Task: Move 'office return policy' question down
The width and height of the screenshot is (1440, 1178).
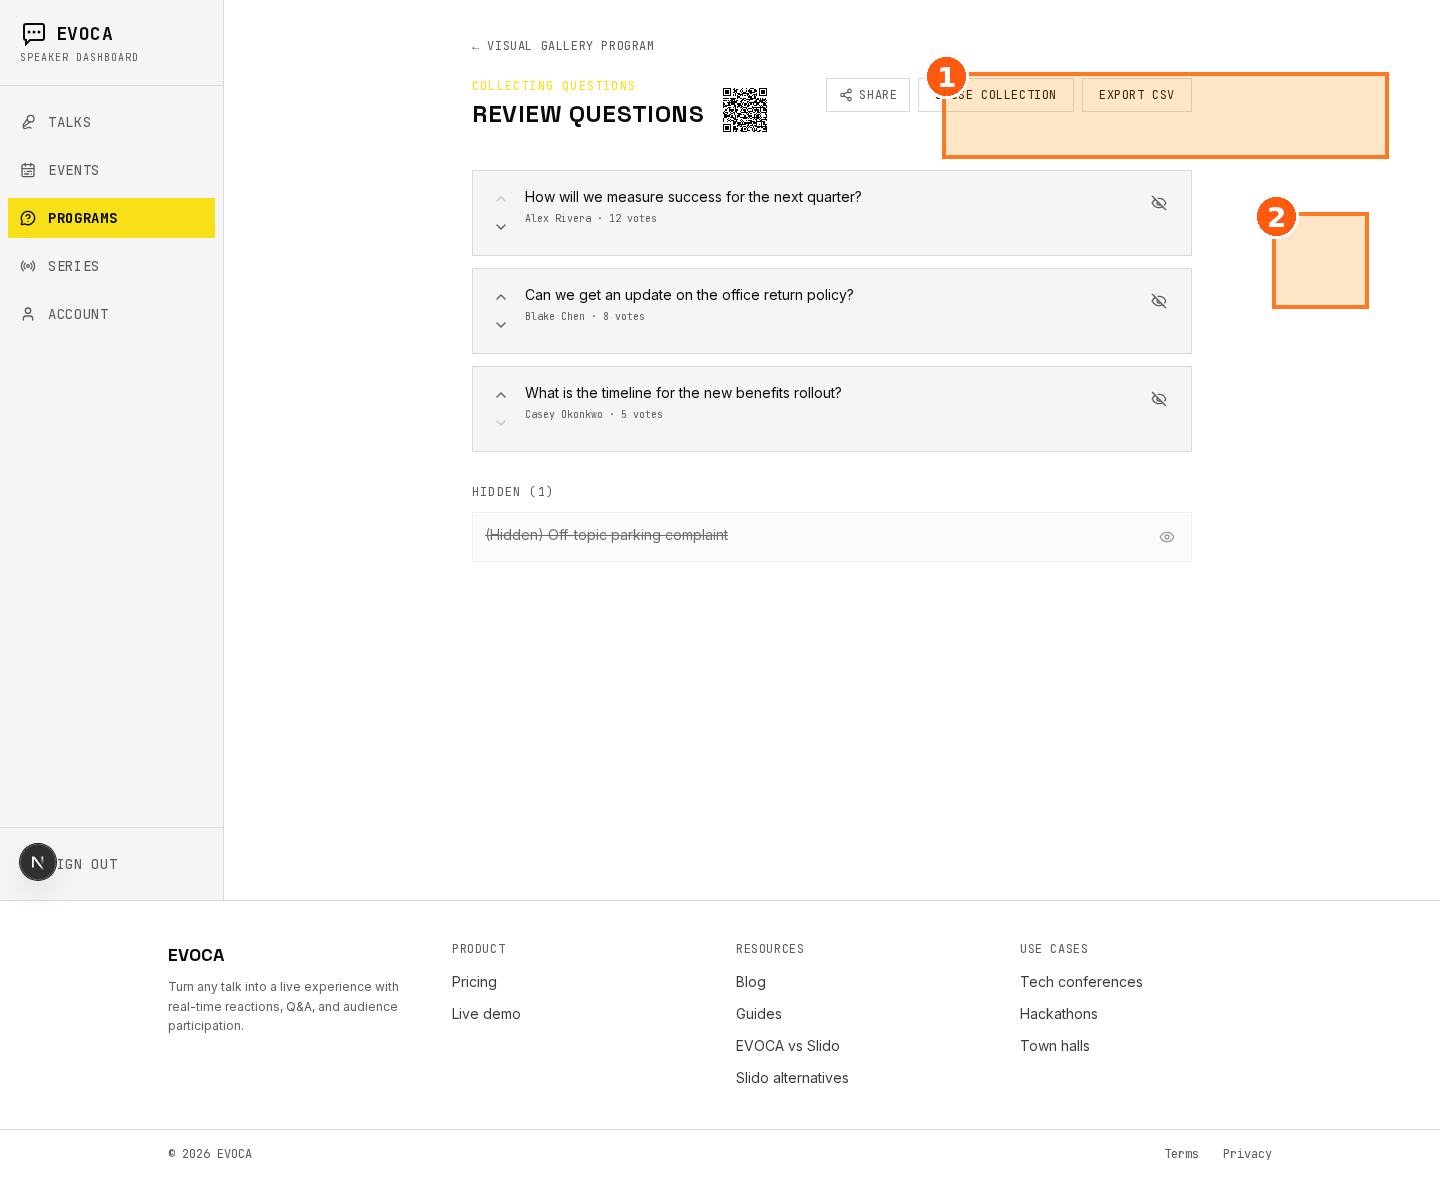Action: (x=501, y=325)
